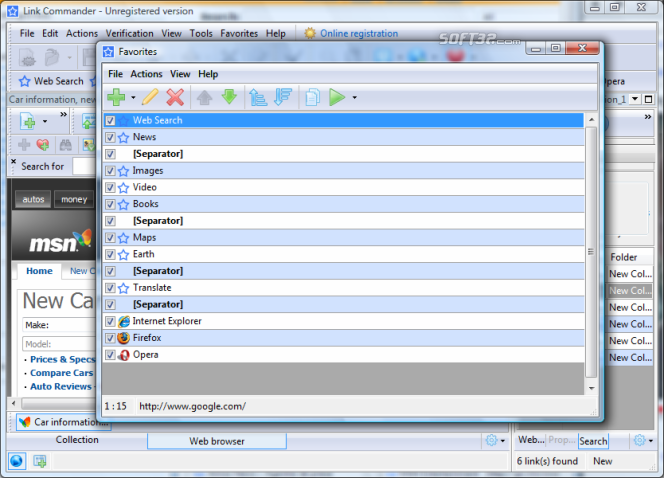Click the Internet Explorer icon in the list
The image size is (664, 478).
point(124,321)
